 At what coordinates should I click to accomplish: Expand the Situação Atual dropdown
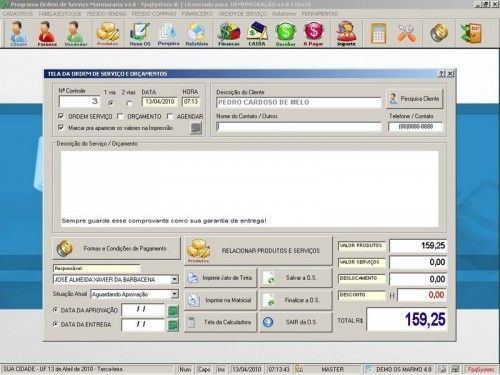175,294
